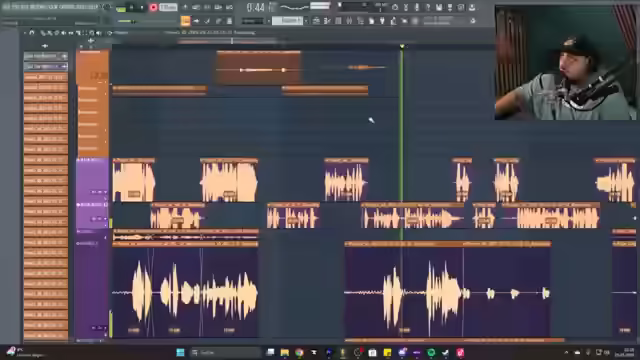The height and width of the screenshot is (360, 640).
Task: Open the channel rack toolbar icon
Action: point(338,20)
